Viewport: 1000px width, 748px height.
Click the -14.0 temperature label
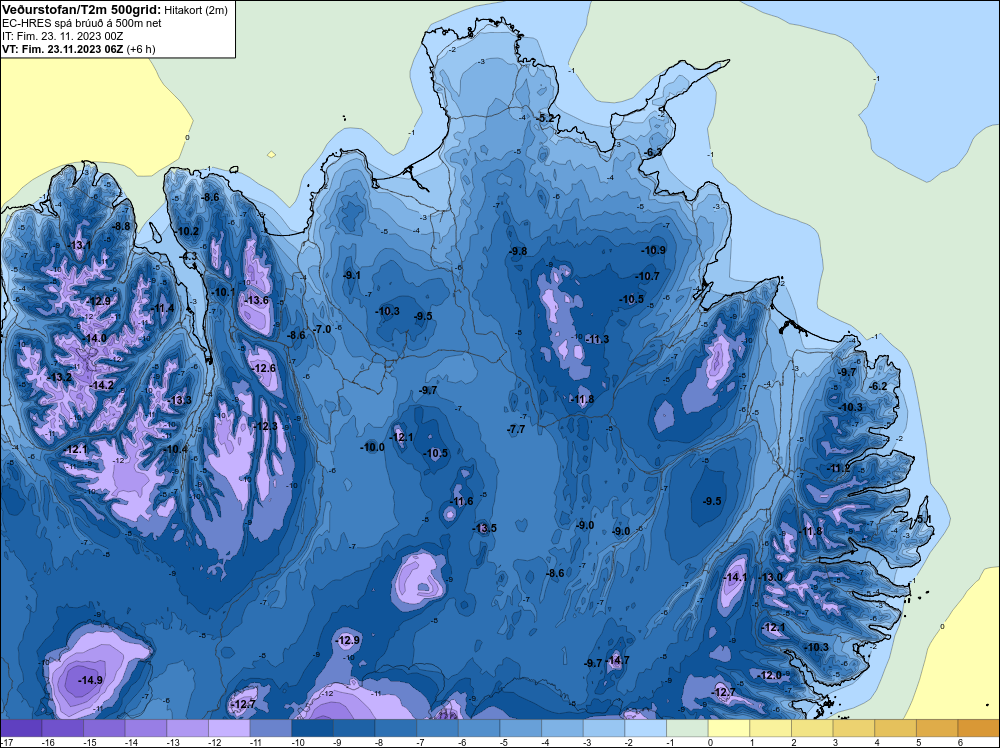coord(94,339)
